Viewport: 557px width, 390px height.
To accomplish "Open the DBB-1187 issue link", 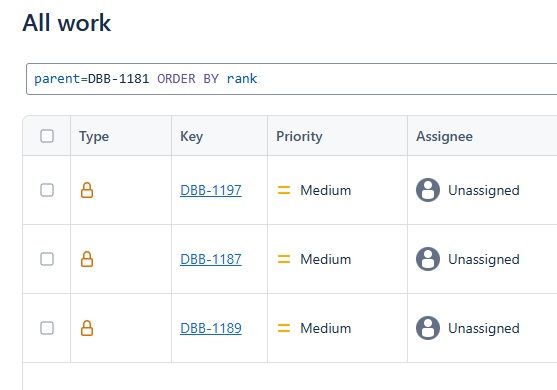I will click(211, 259).
